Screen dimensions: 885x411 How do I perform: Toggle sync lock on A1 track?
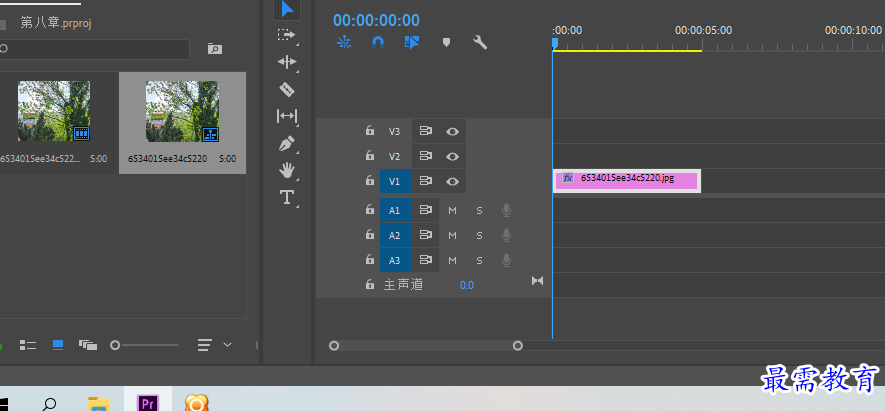tap(426, 210)
